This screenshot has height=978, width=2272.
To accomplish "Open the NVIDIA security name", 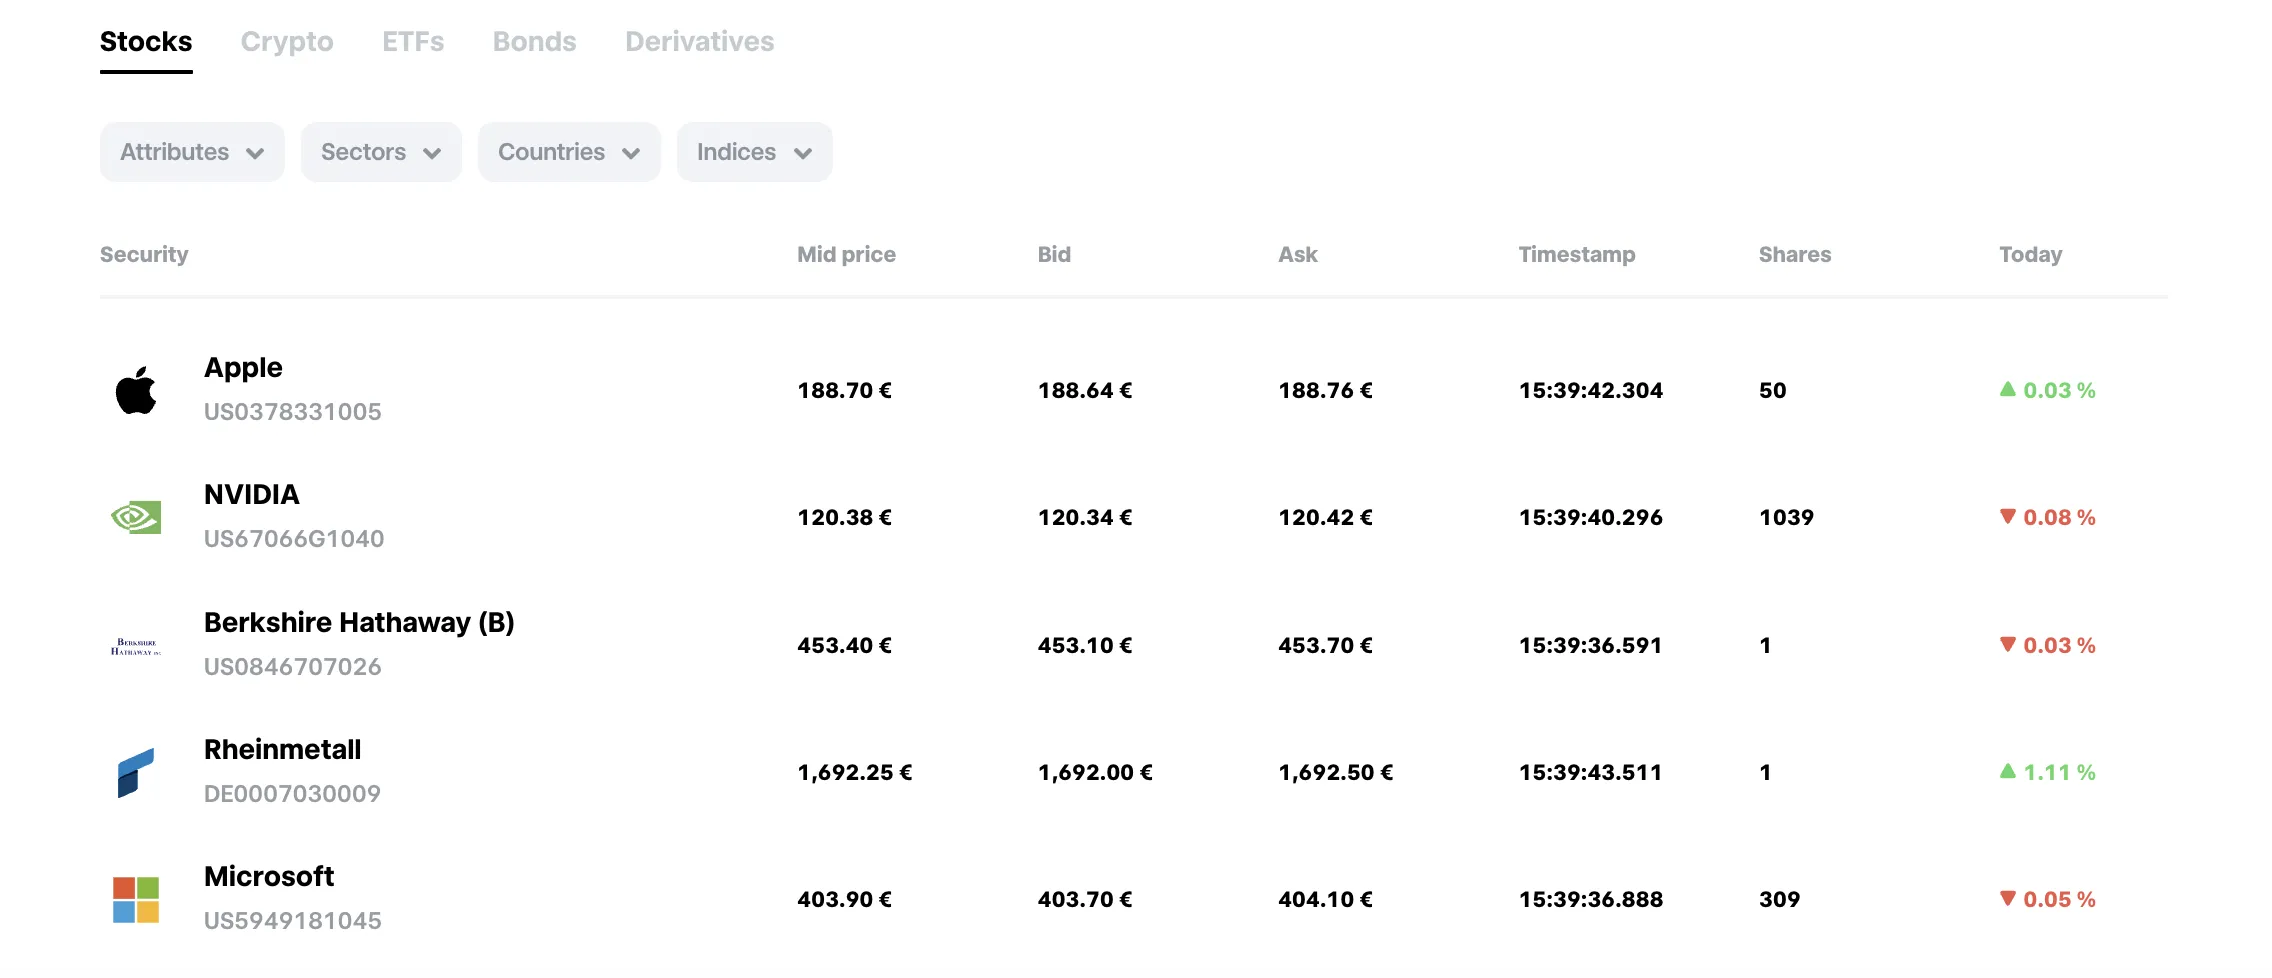I will pos(252,495).
